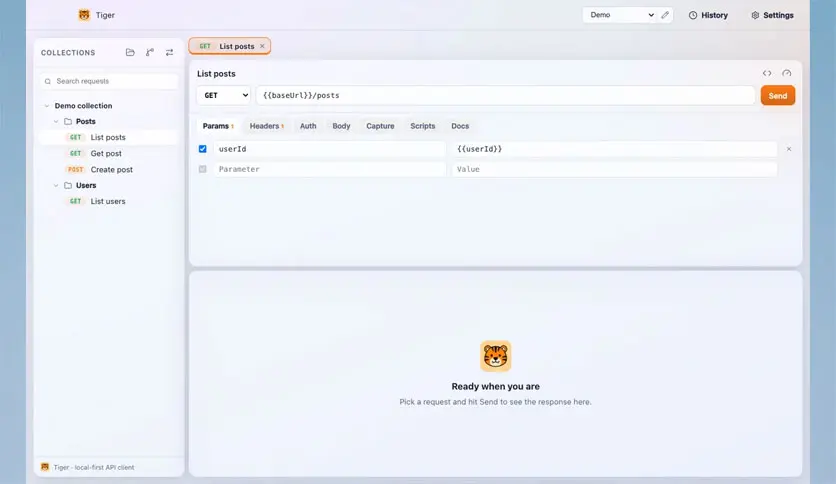Edit the Demo environment with pencil icon
The height and width of the screenshot is (484, 836).
point(665,15)
